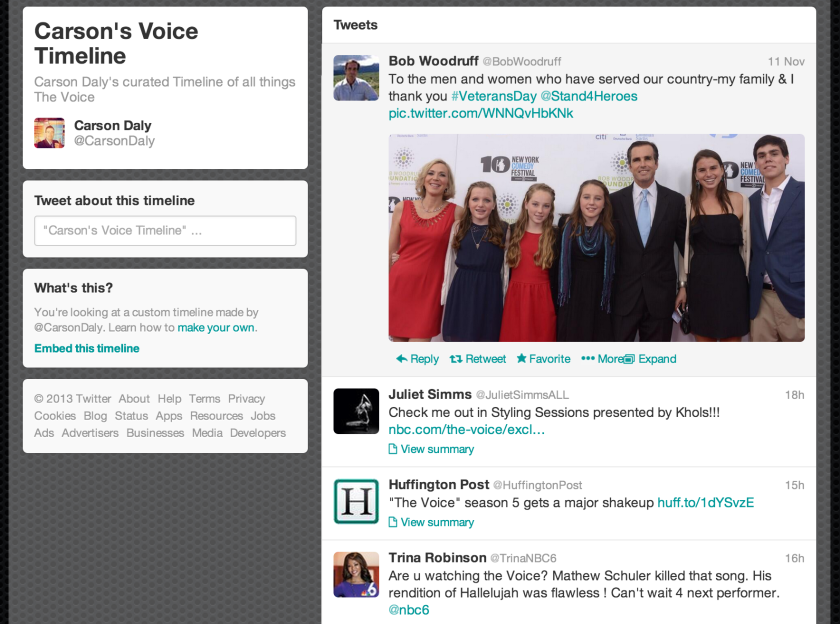
Task: Open the Businesses footer link
Action: (x=155, y=433)
